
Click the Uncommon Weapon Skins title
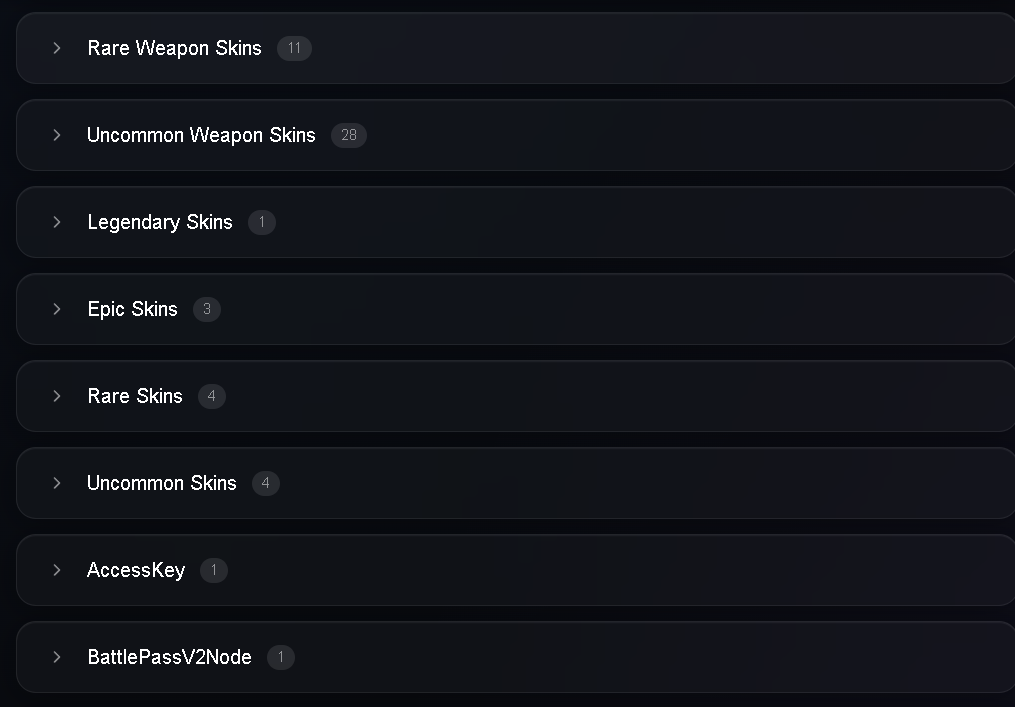tap(201, 135)
